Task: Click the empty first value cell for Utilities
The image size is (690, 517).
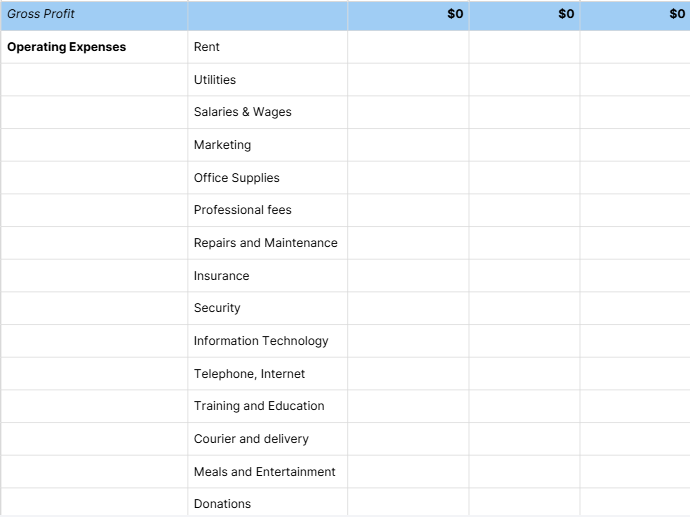Action: click(408, 80)
